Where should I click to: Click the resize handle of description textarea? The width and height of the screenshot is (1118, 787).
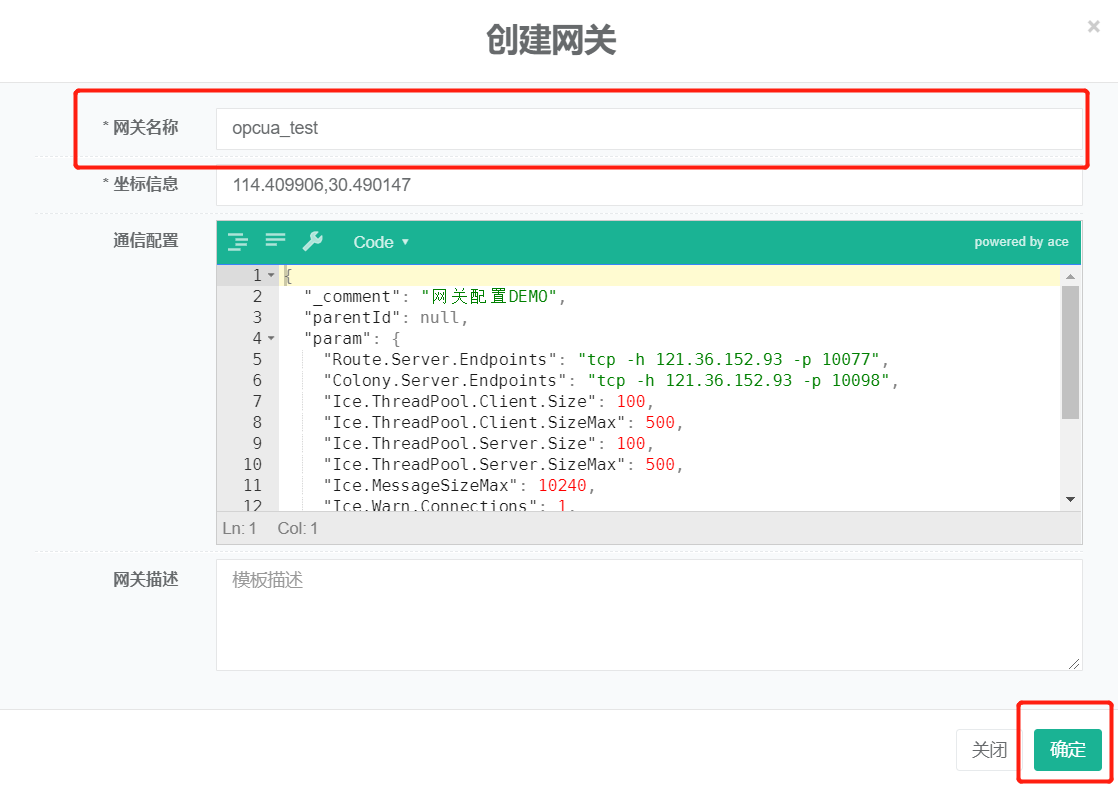tap(1075, 664)
